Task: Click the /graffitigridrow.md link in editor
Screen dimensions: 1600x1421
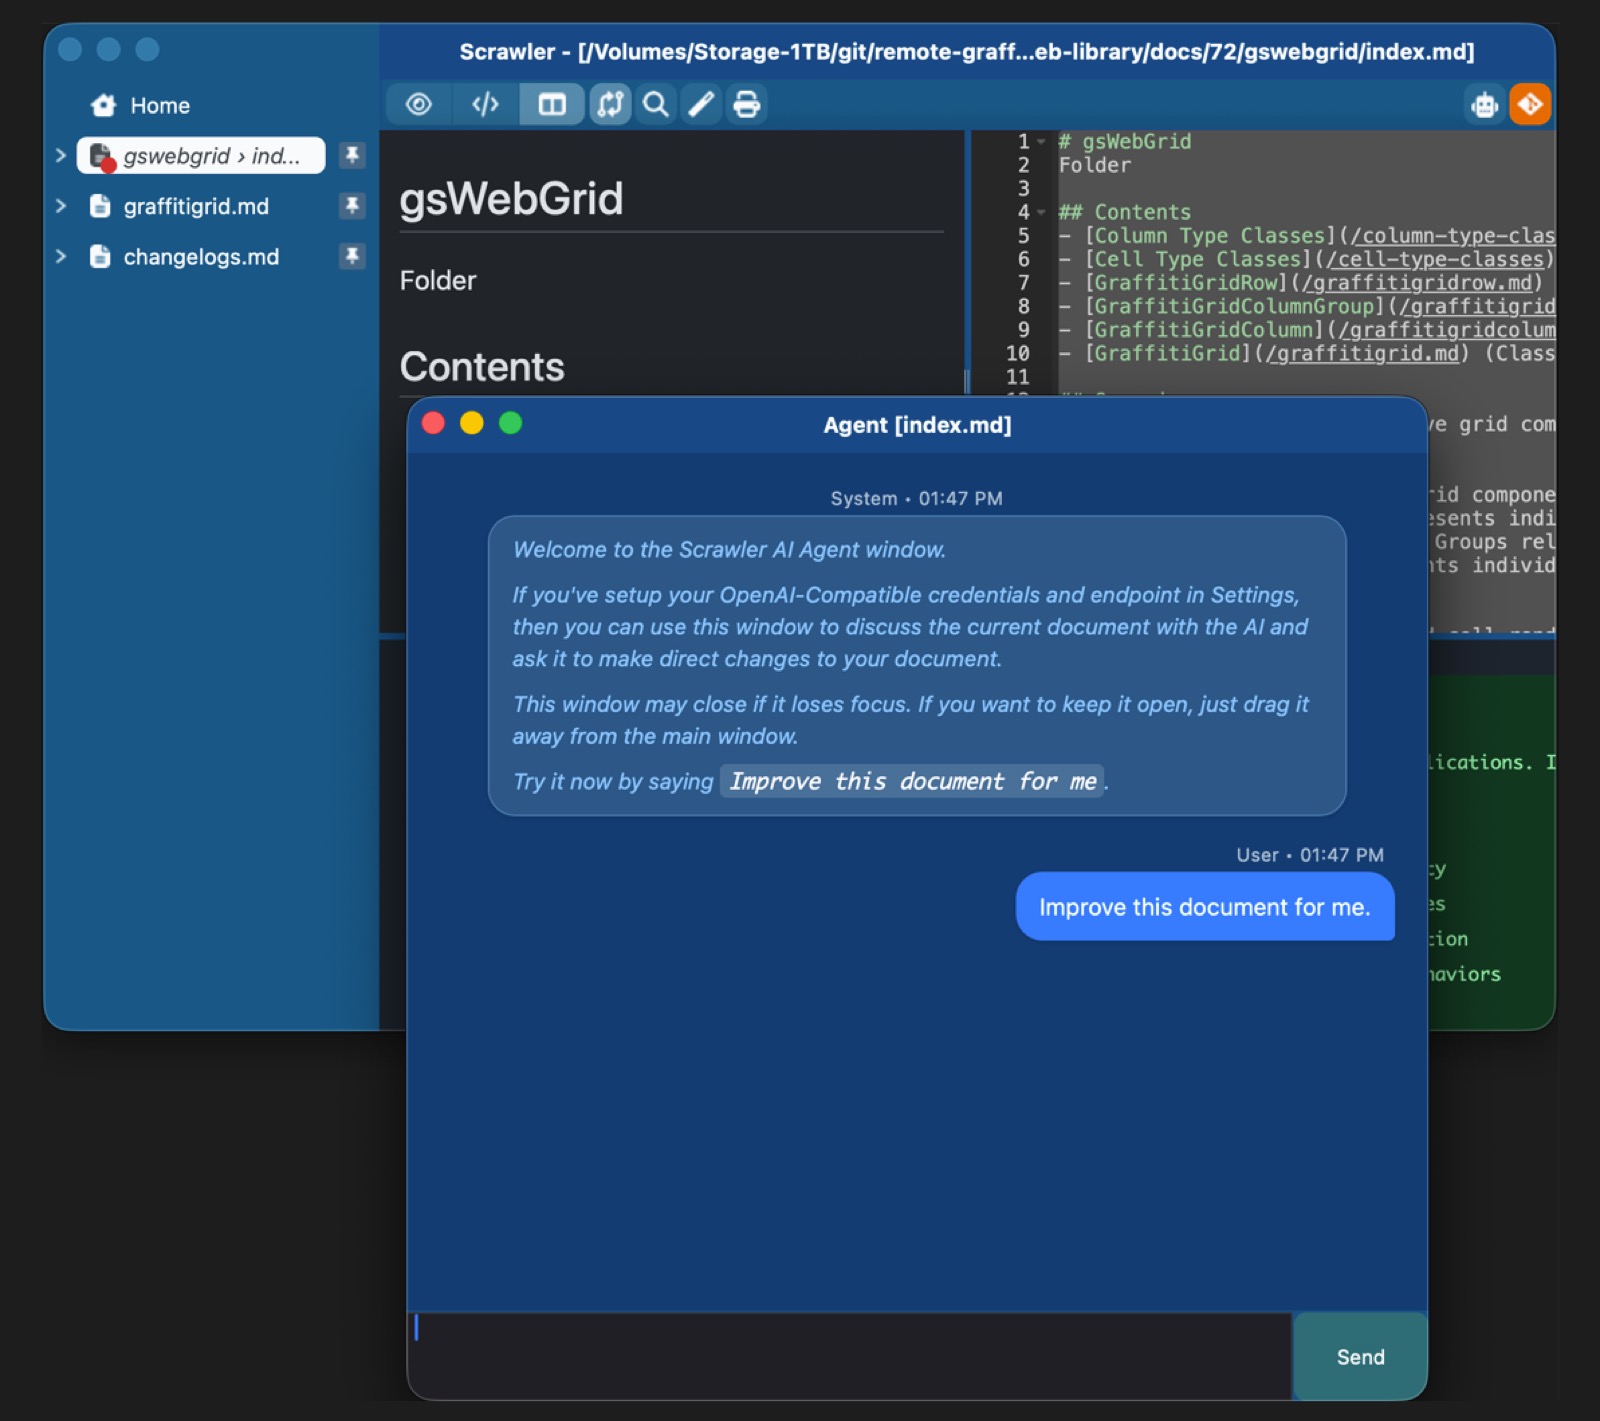Action: point(1416,283)
